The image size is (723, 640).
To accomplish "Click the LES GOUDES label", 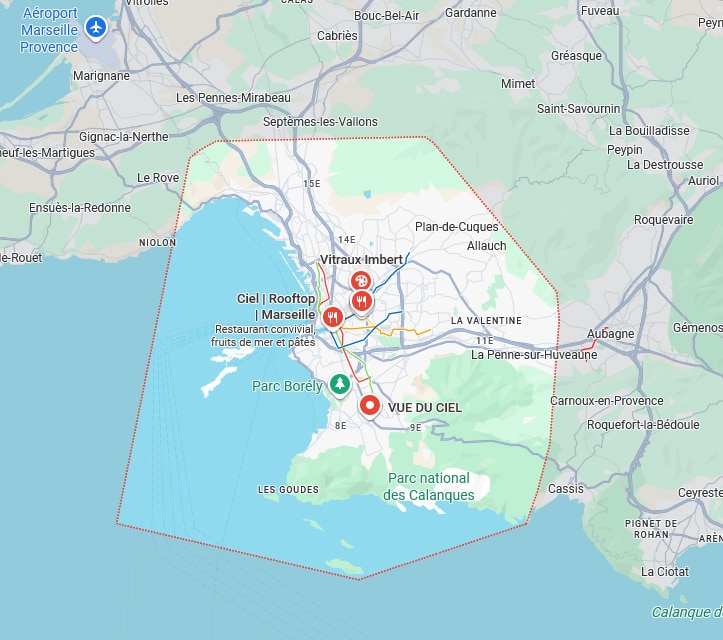I will pos(288,490).
